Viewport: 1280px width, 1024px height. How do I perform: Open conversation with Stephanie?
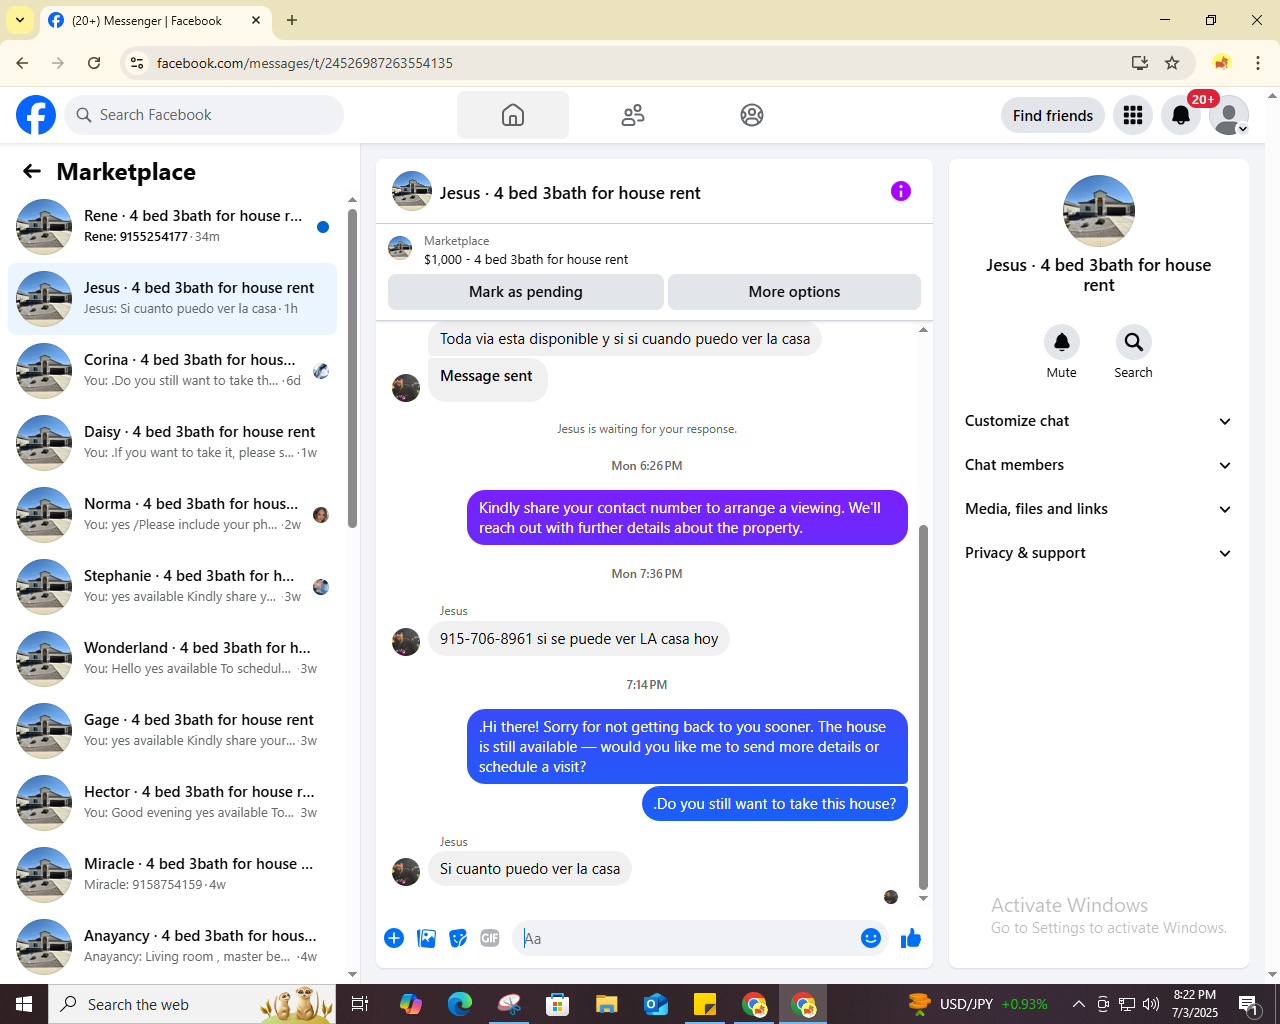(172, 587)
